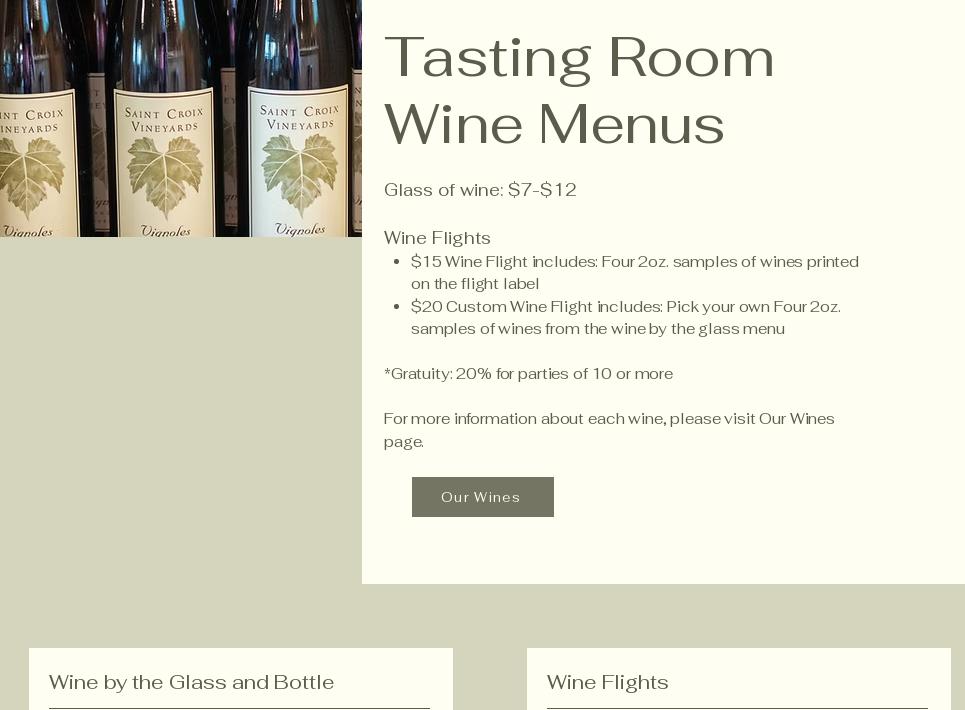Select the $15 Wine Flight bullet item

point(635,272)
